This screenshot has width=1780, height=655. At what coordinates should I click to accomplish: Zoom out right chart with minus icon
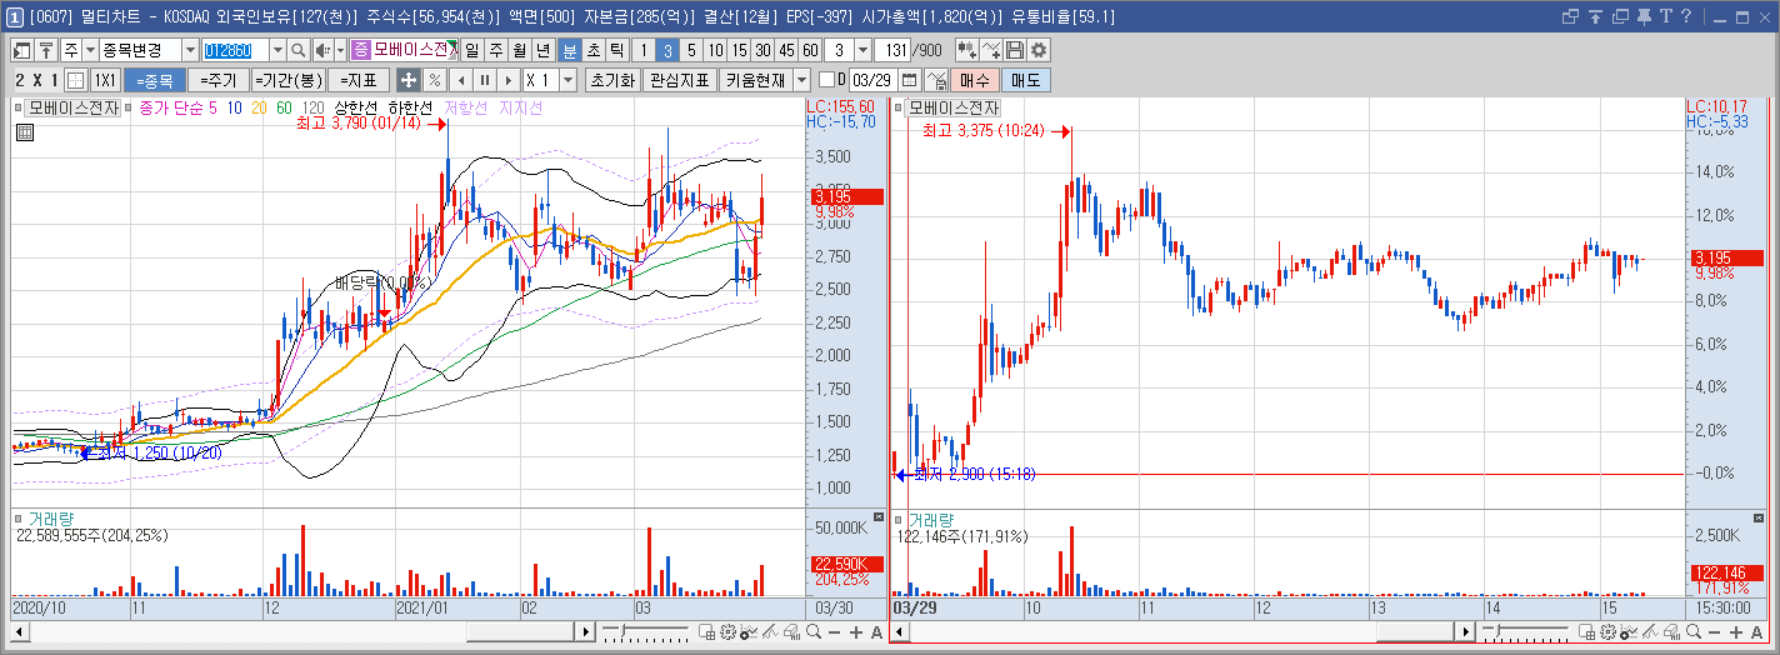1714,632
